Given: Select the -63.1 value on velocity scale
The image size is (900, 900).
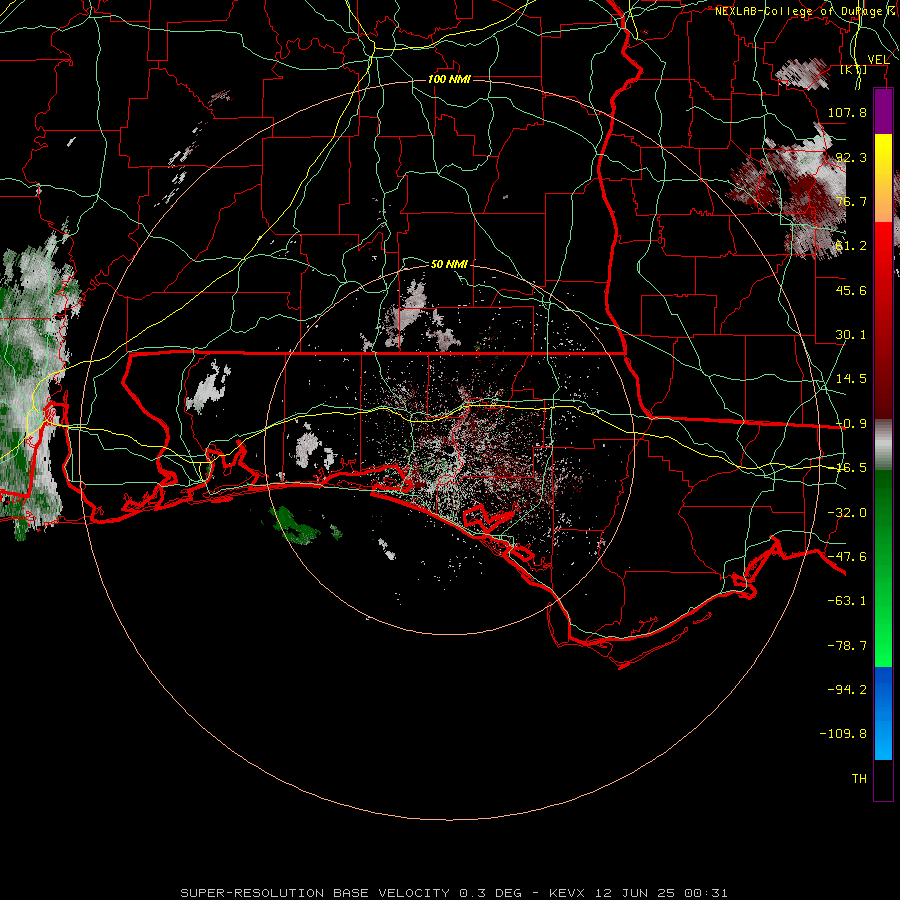Looking at the screenshot, I should point(847,601).
